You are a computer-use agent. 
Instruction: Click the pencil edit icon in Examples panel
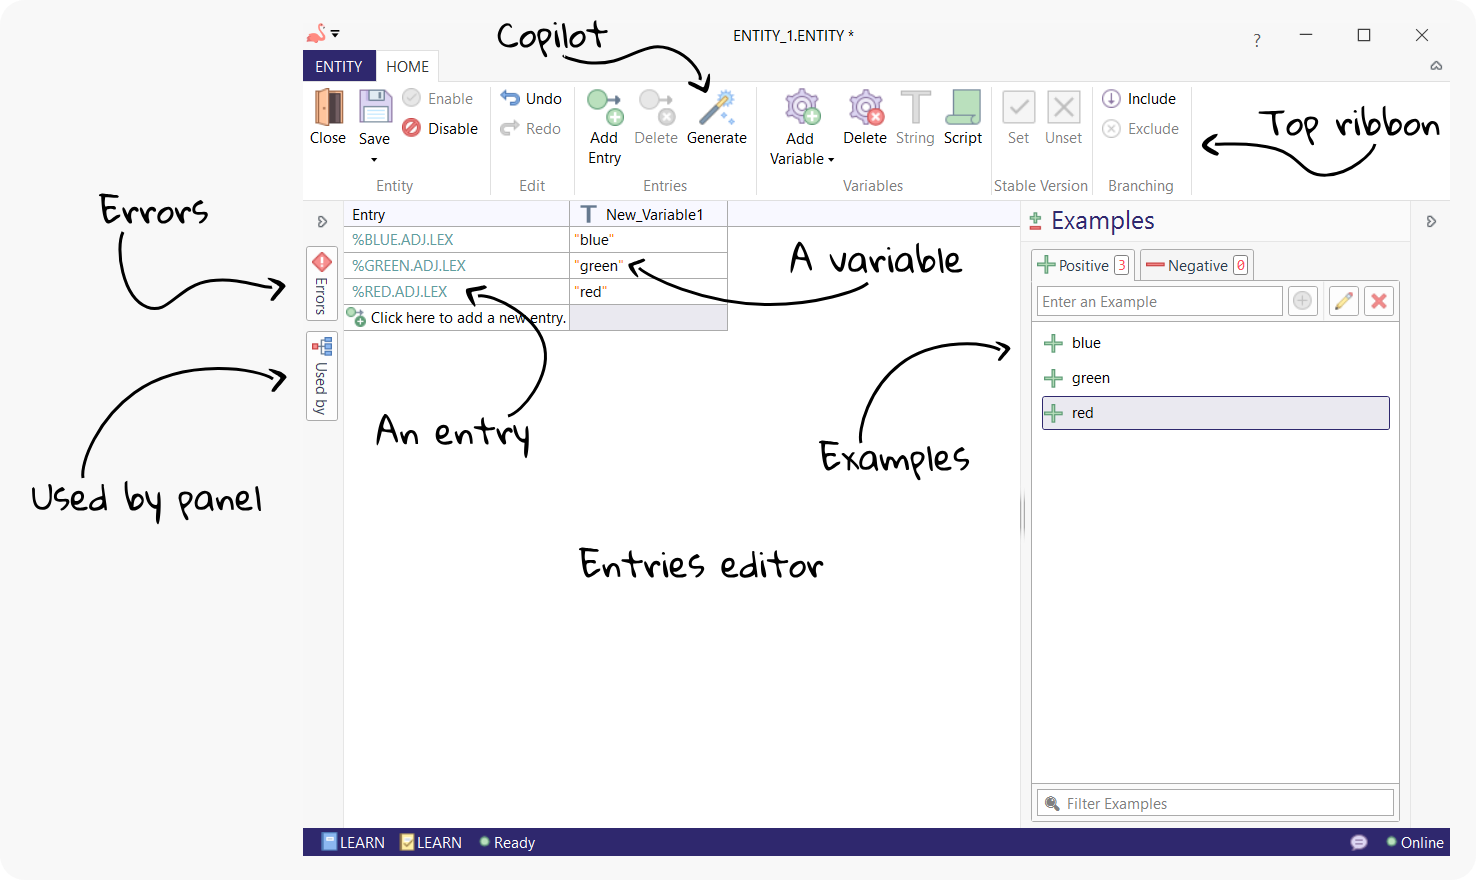(x=1343, y=300)
